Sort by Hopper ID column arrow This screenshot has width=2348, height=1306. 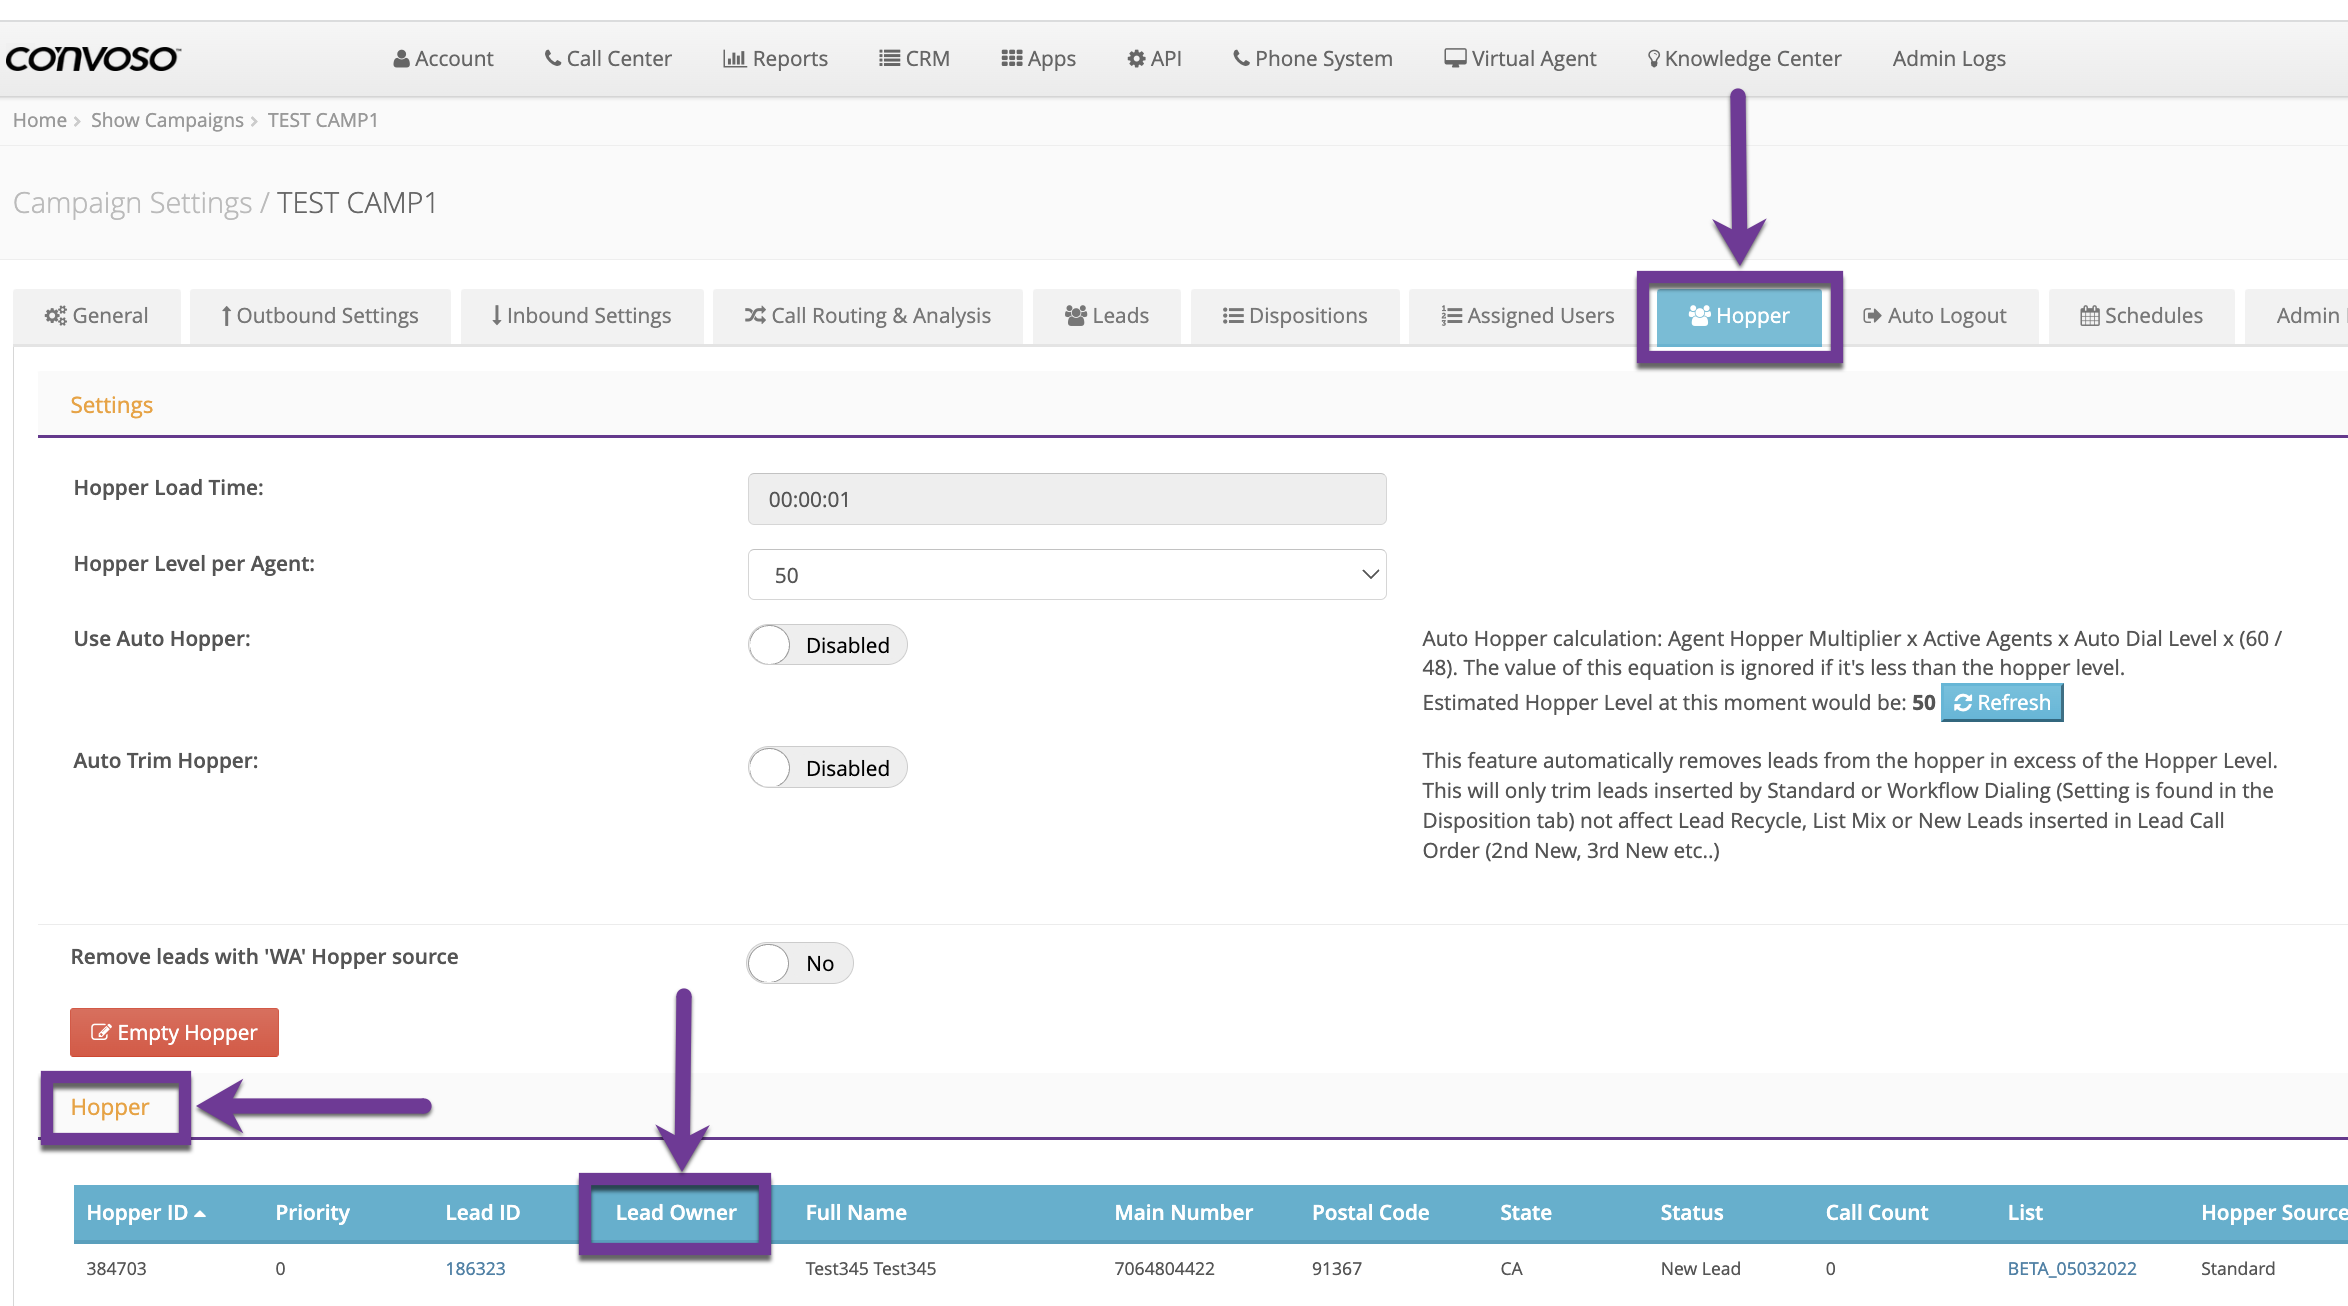click(200, 1213)
